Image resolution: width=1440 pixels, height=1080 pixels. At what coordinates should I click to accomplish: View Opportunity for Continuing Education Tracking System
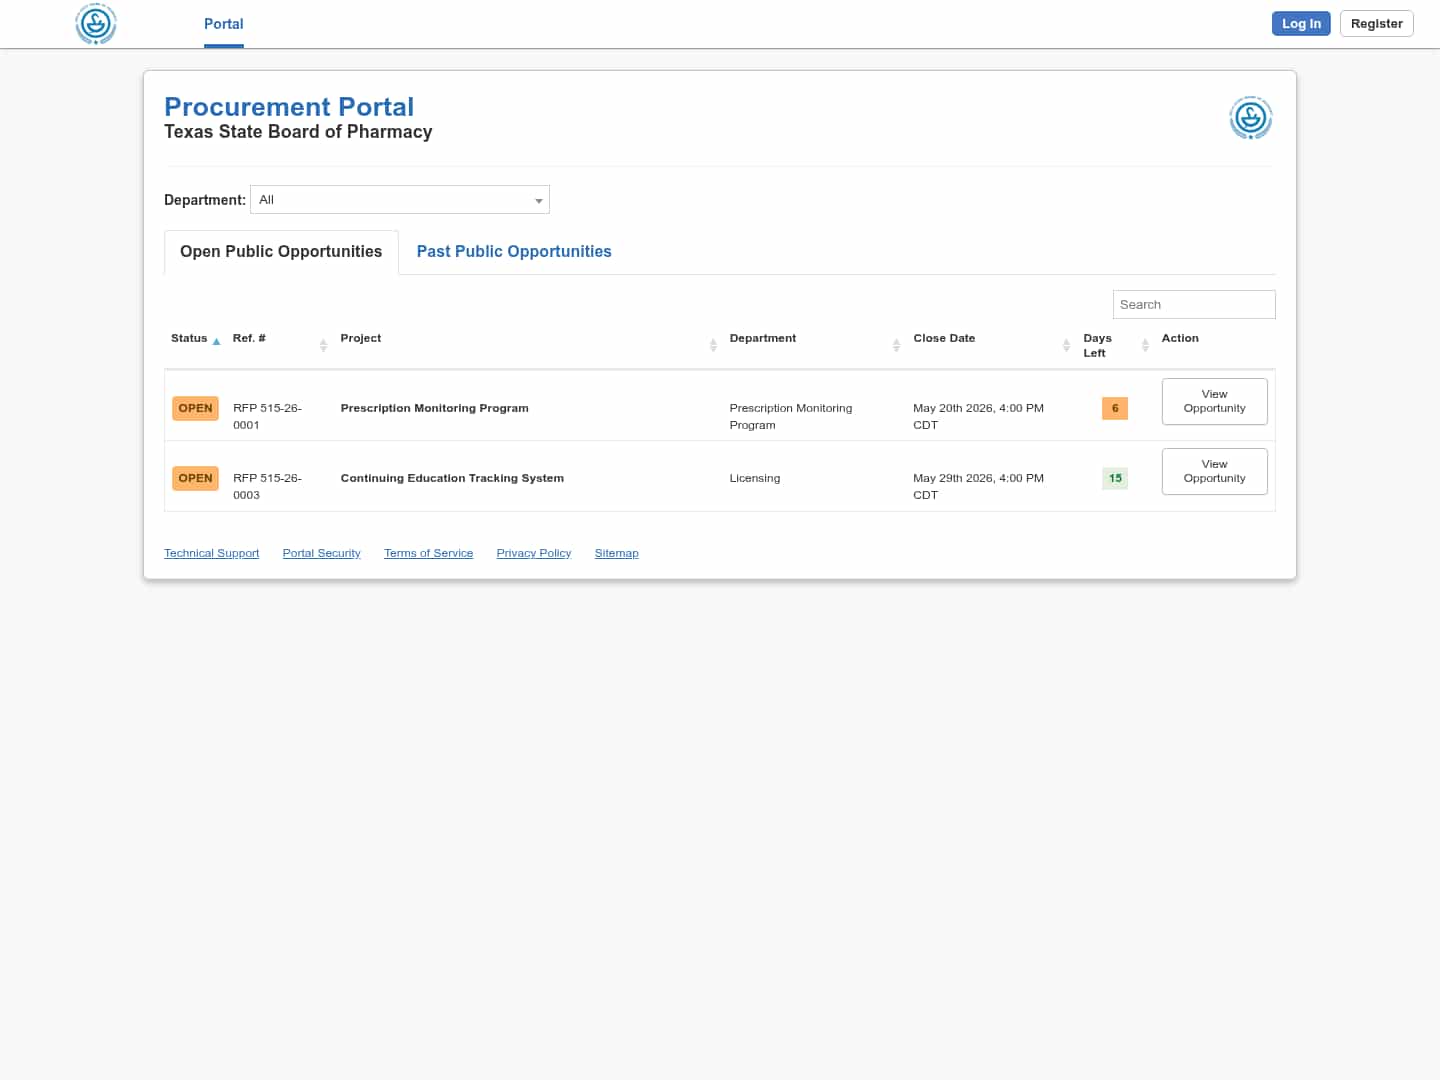point(1214,471)
